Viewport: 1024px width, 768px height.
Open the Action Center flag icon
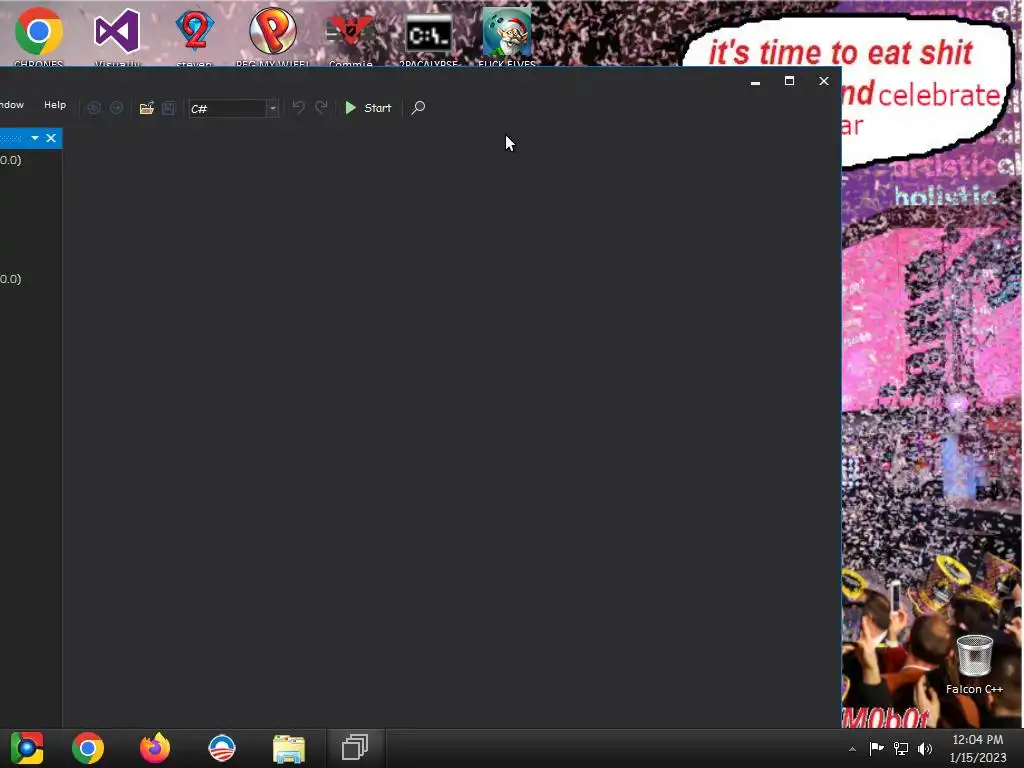876,748
